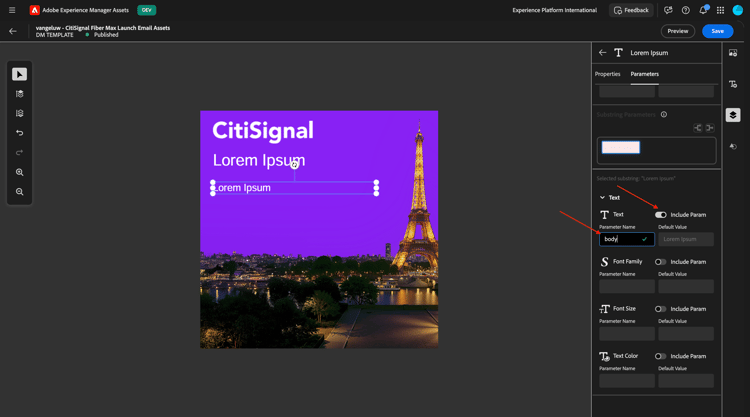Click the Font Family Parameter Name field
Screen dimensions: 750x417
coord(627,286)
